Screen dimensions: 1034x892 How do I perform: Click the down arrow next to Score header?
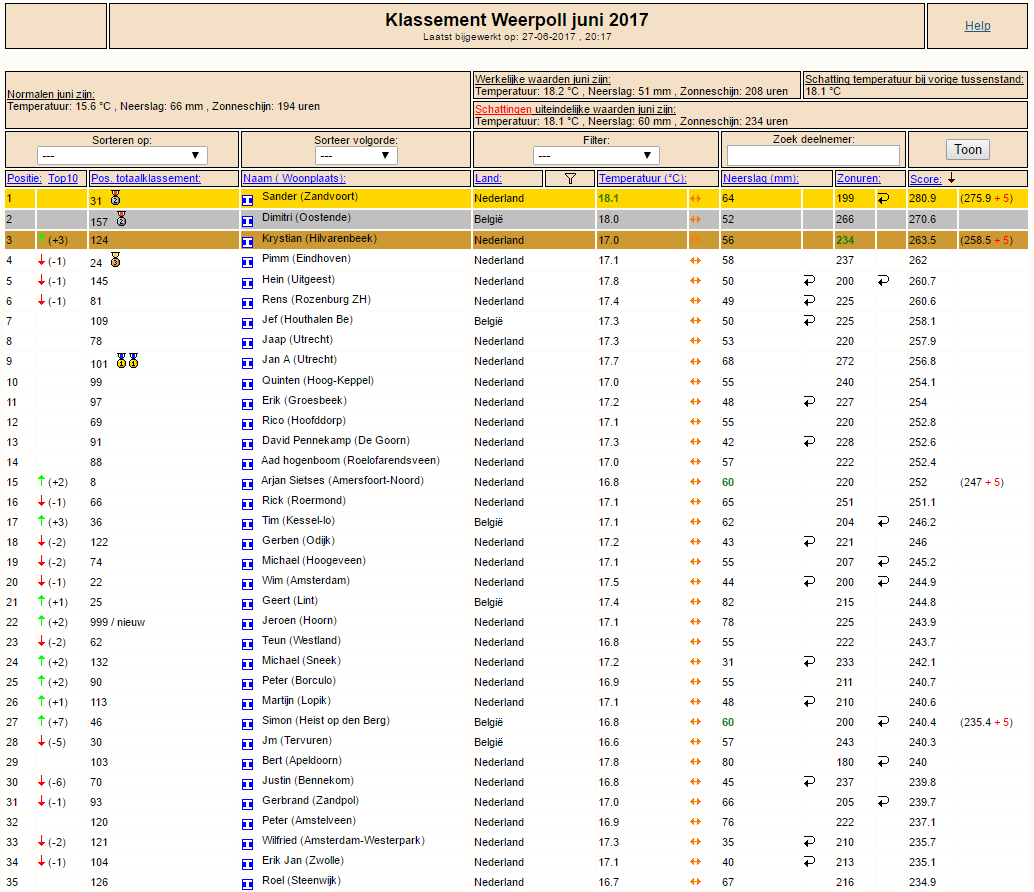952,178
